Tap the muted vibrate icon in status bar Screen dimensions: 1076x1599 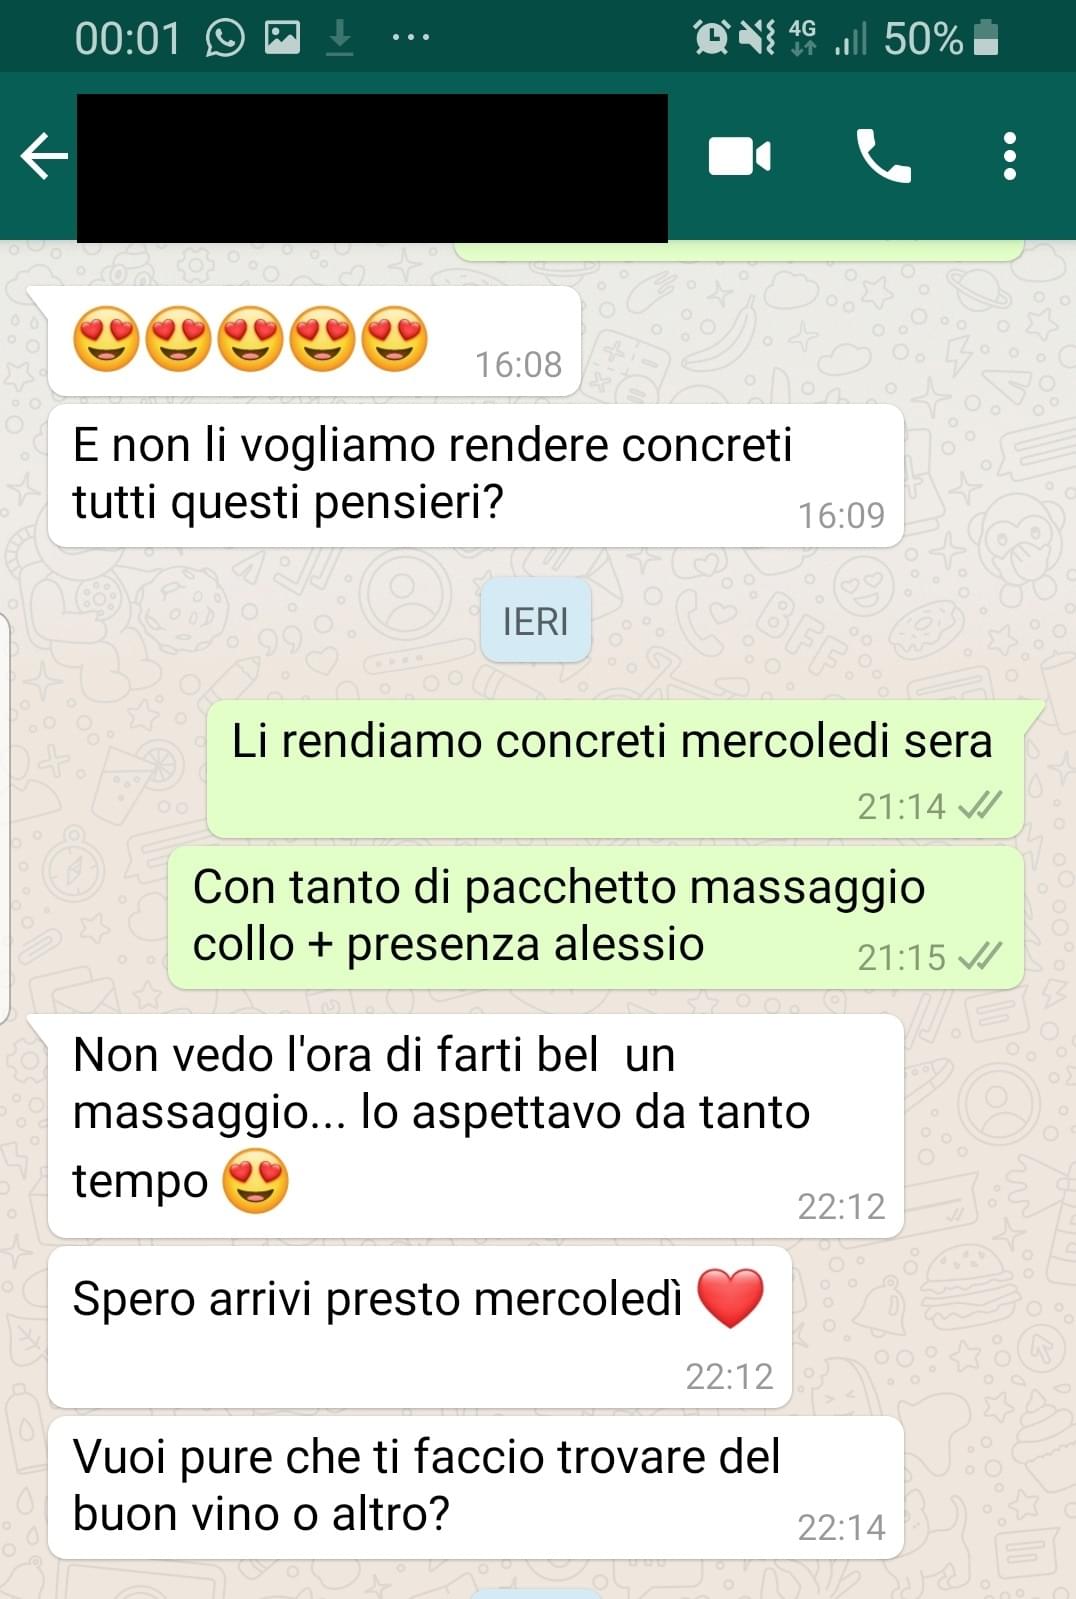(757, 38)
